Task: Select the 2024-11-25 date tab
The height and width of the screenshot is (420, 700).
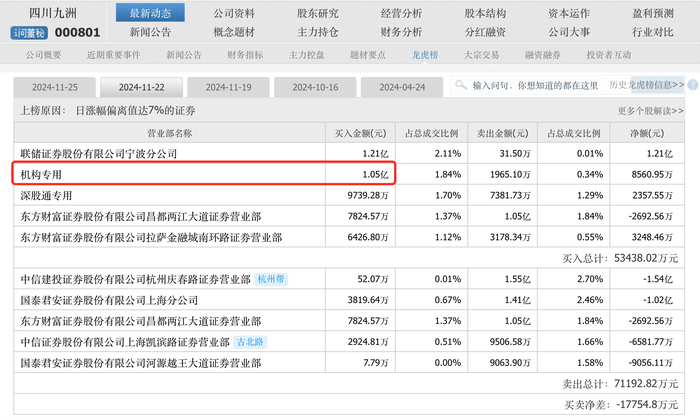Action: [54, 87]
